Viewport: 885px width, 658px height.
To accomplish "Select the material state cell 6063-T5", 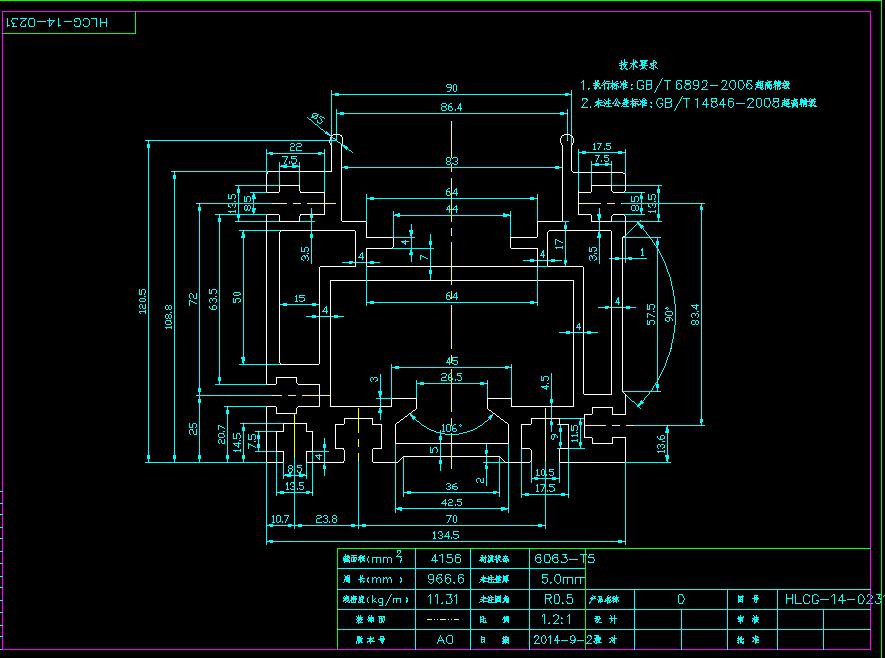I will tap(564, 558).
